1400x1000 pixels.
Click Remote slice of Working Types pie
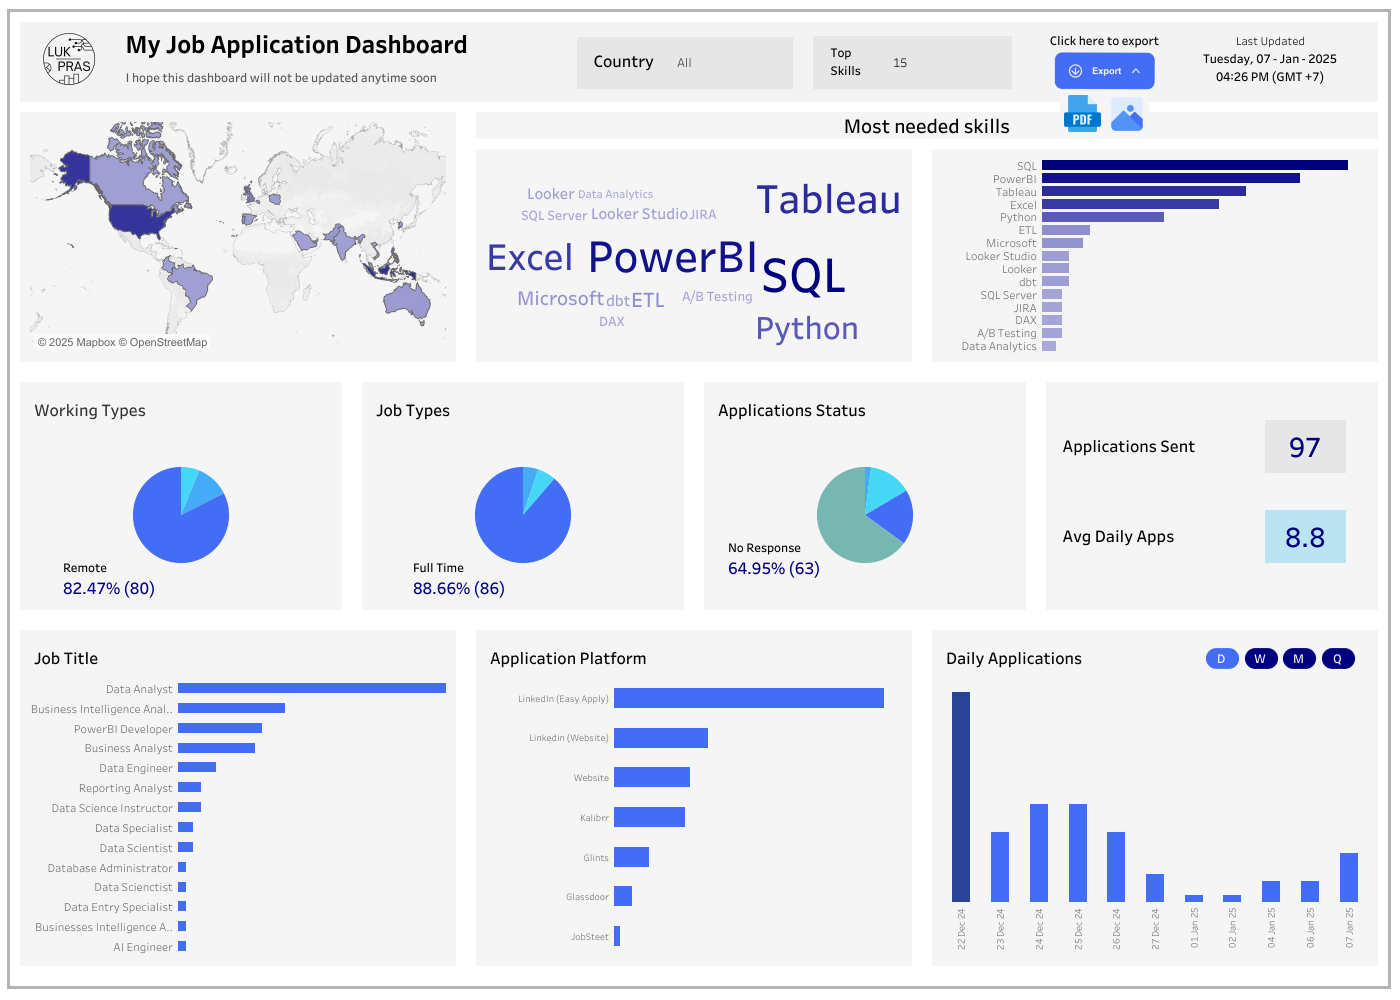tap(170, 525)
